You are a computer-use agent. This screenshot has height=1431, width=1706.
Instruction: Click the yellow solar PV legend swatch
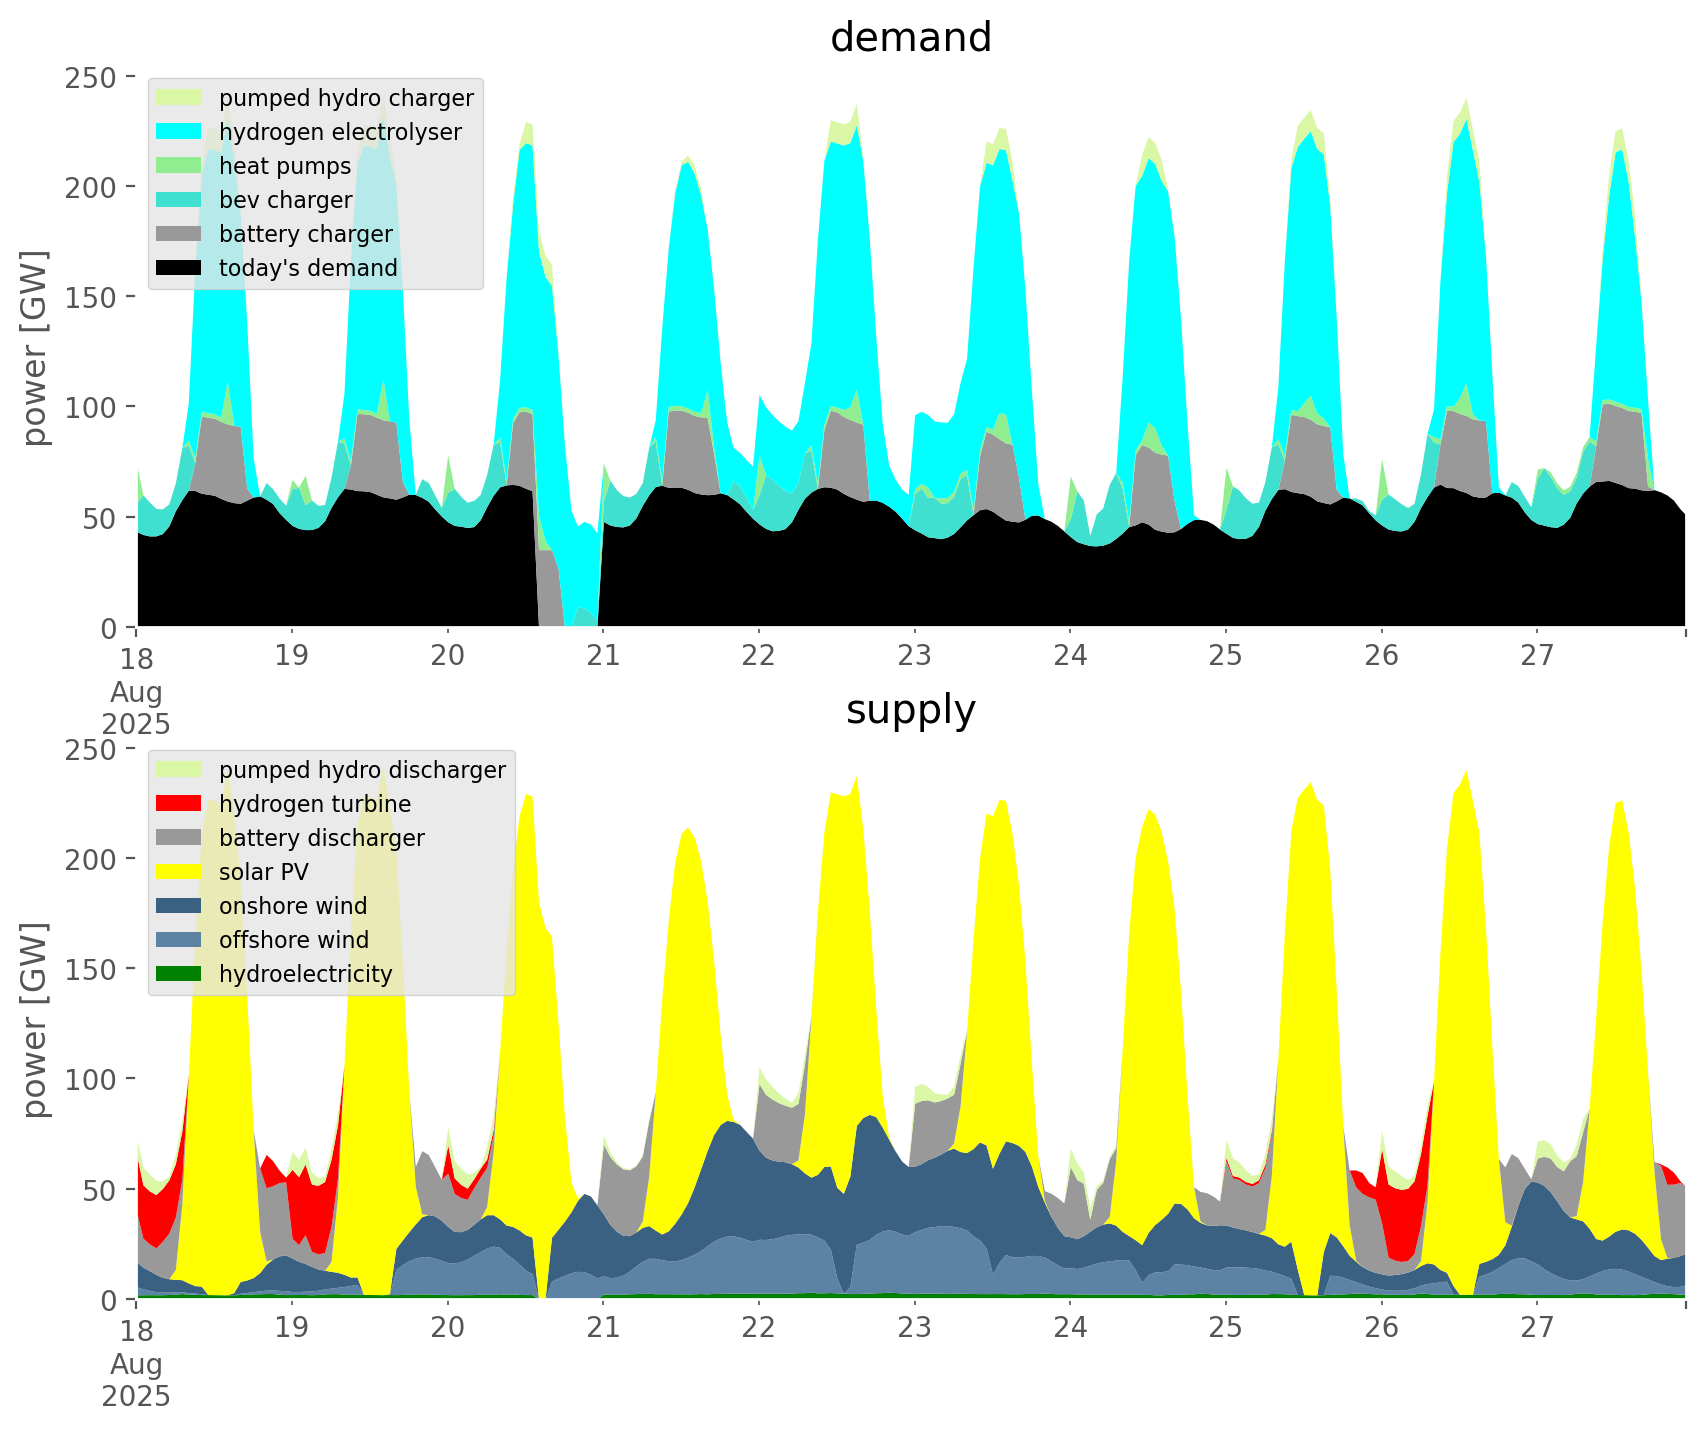tap(180, 872)
